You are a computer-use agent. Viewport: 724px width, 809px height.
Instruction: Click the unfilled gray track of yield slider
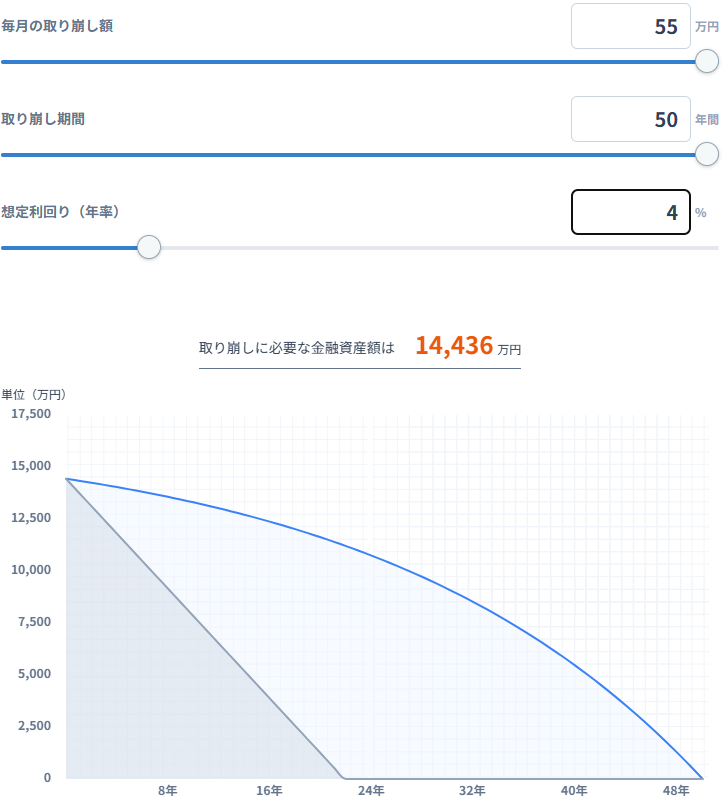pos(430,247)
